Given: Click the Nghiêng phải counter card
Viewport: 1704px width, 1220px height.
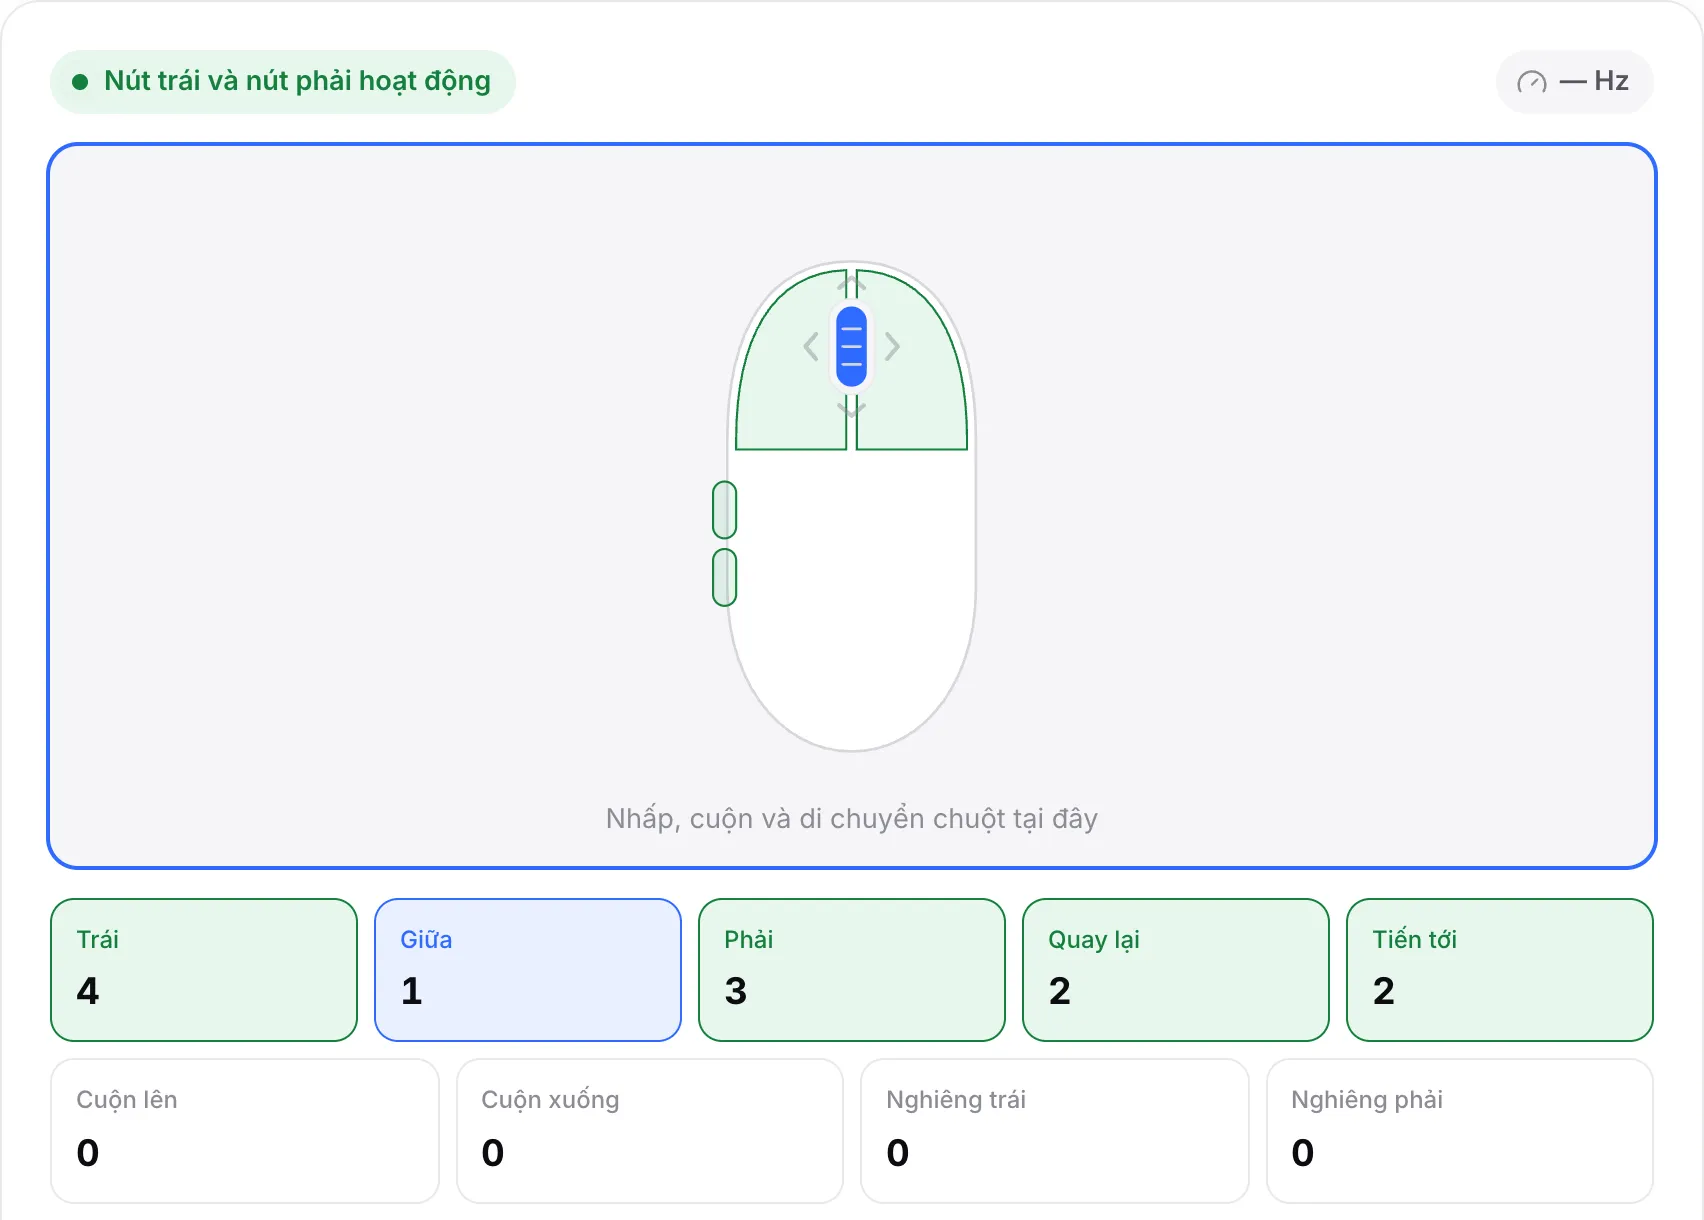Looking at the screenshot, I should coord(1460,1131).
